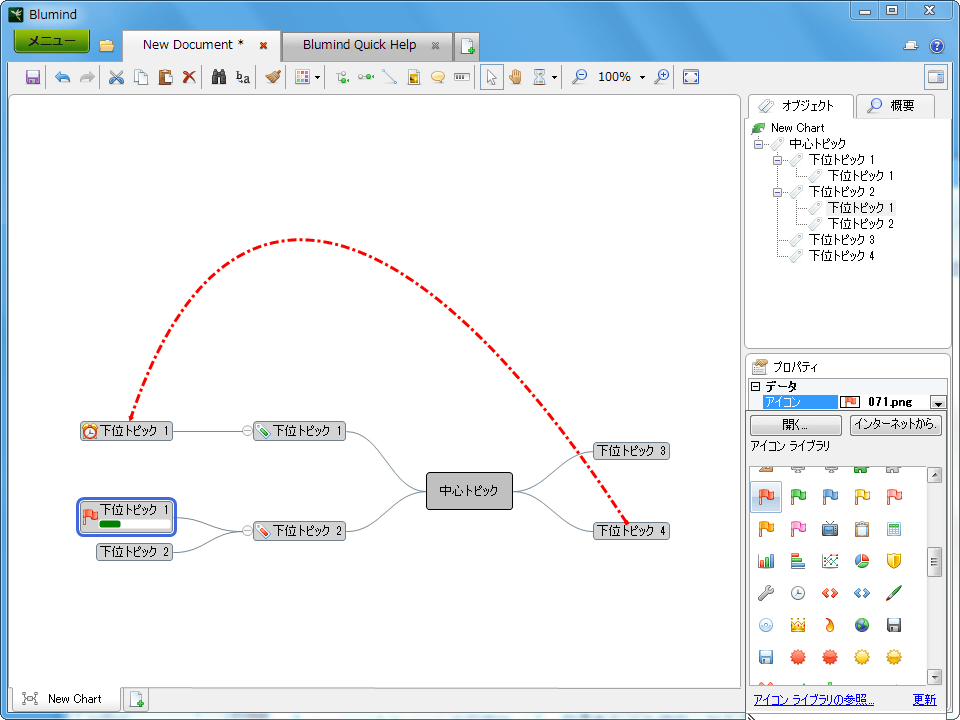Choose the crown icon in the icon library
This screenshot has height=720, width=960.
pyautogui.click(x=798, y=624)
